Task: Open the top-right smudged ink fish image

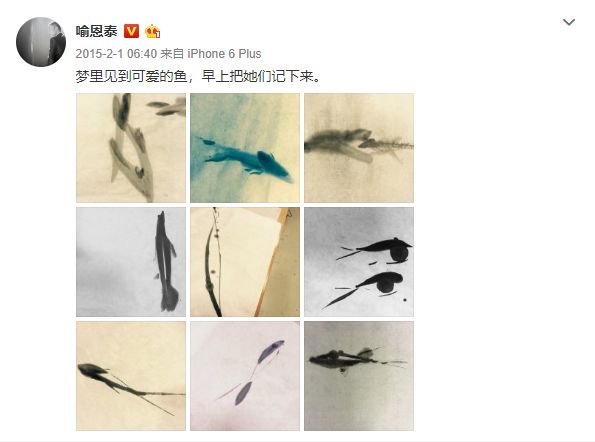Action: pyautogui.click(x=359, y=148)
